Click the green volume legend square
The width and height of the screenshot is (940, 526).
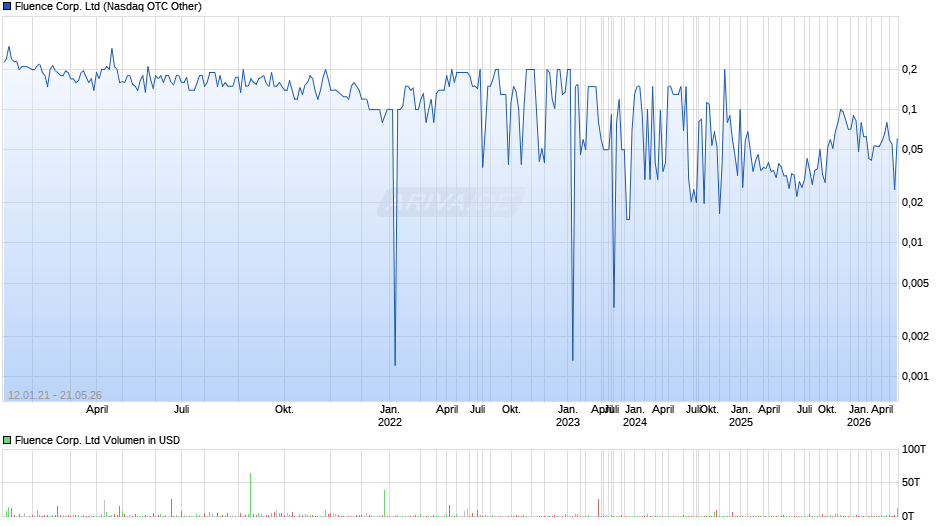[7, 440]
